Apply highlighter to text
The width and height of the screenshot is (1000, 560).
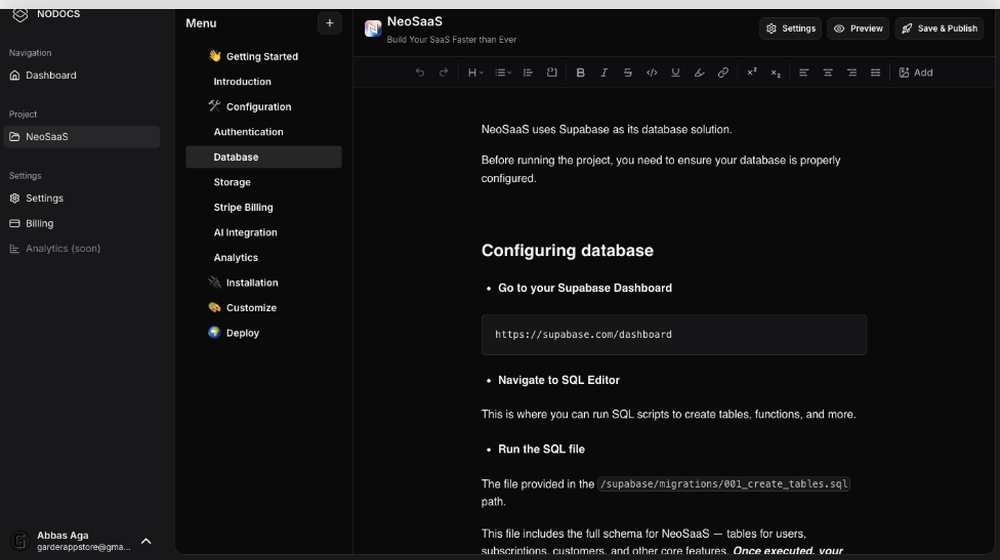pyautogui.click(x=699, y=73)
